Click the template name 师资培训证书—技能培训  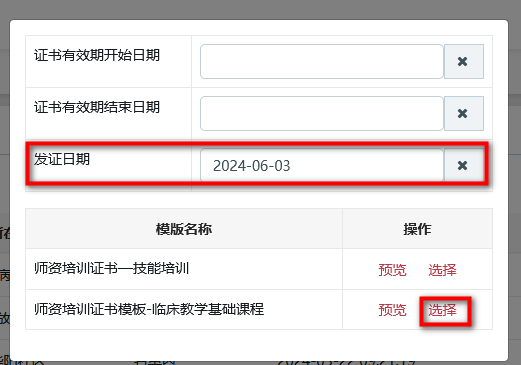[112, 268]
